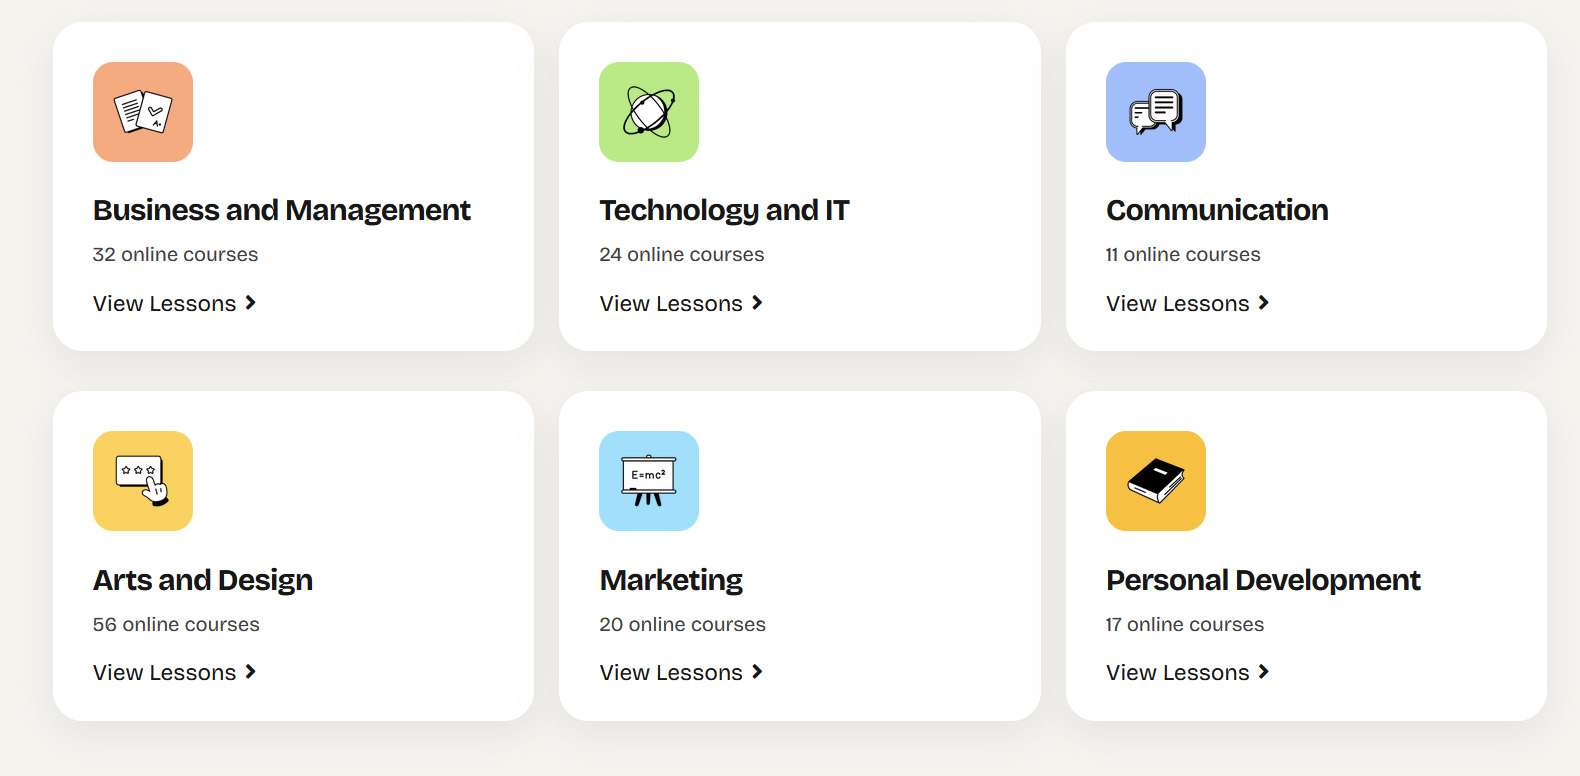
Task: Open View Lessons under Business and Management
Action: pos(175,303)
